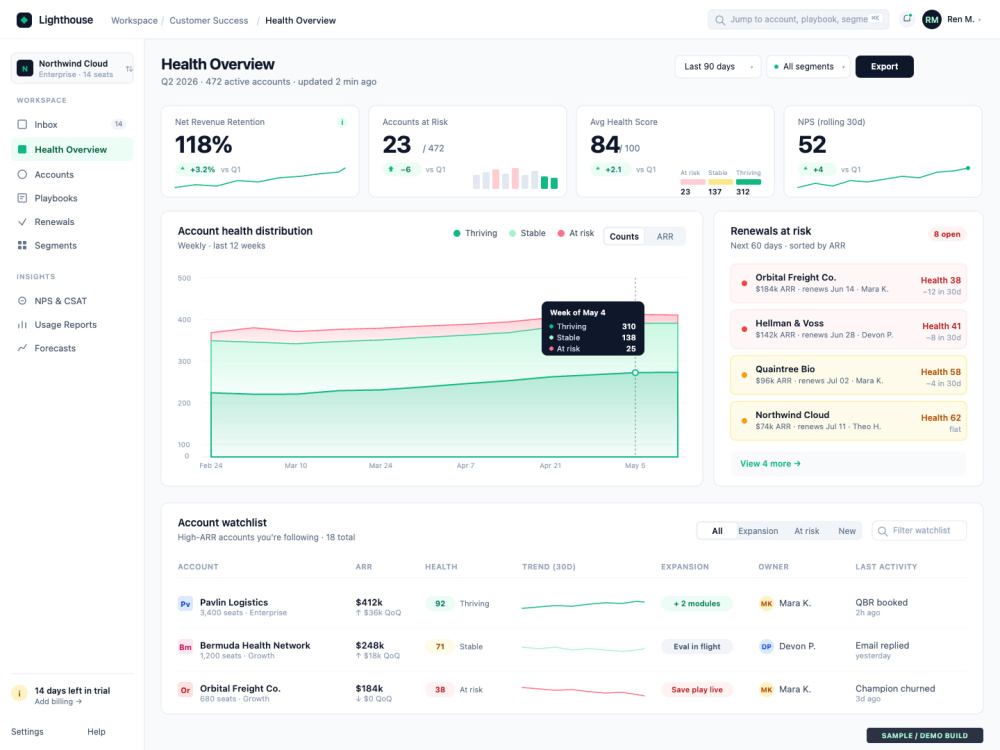Open Help in the sidebar footer

coord(96,732)
